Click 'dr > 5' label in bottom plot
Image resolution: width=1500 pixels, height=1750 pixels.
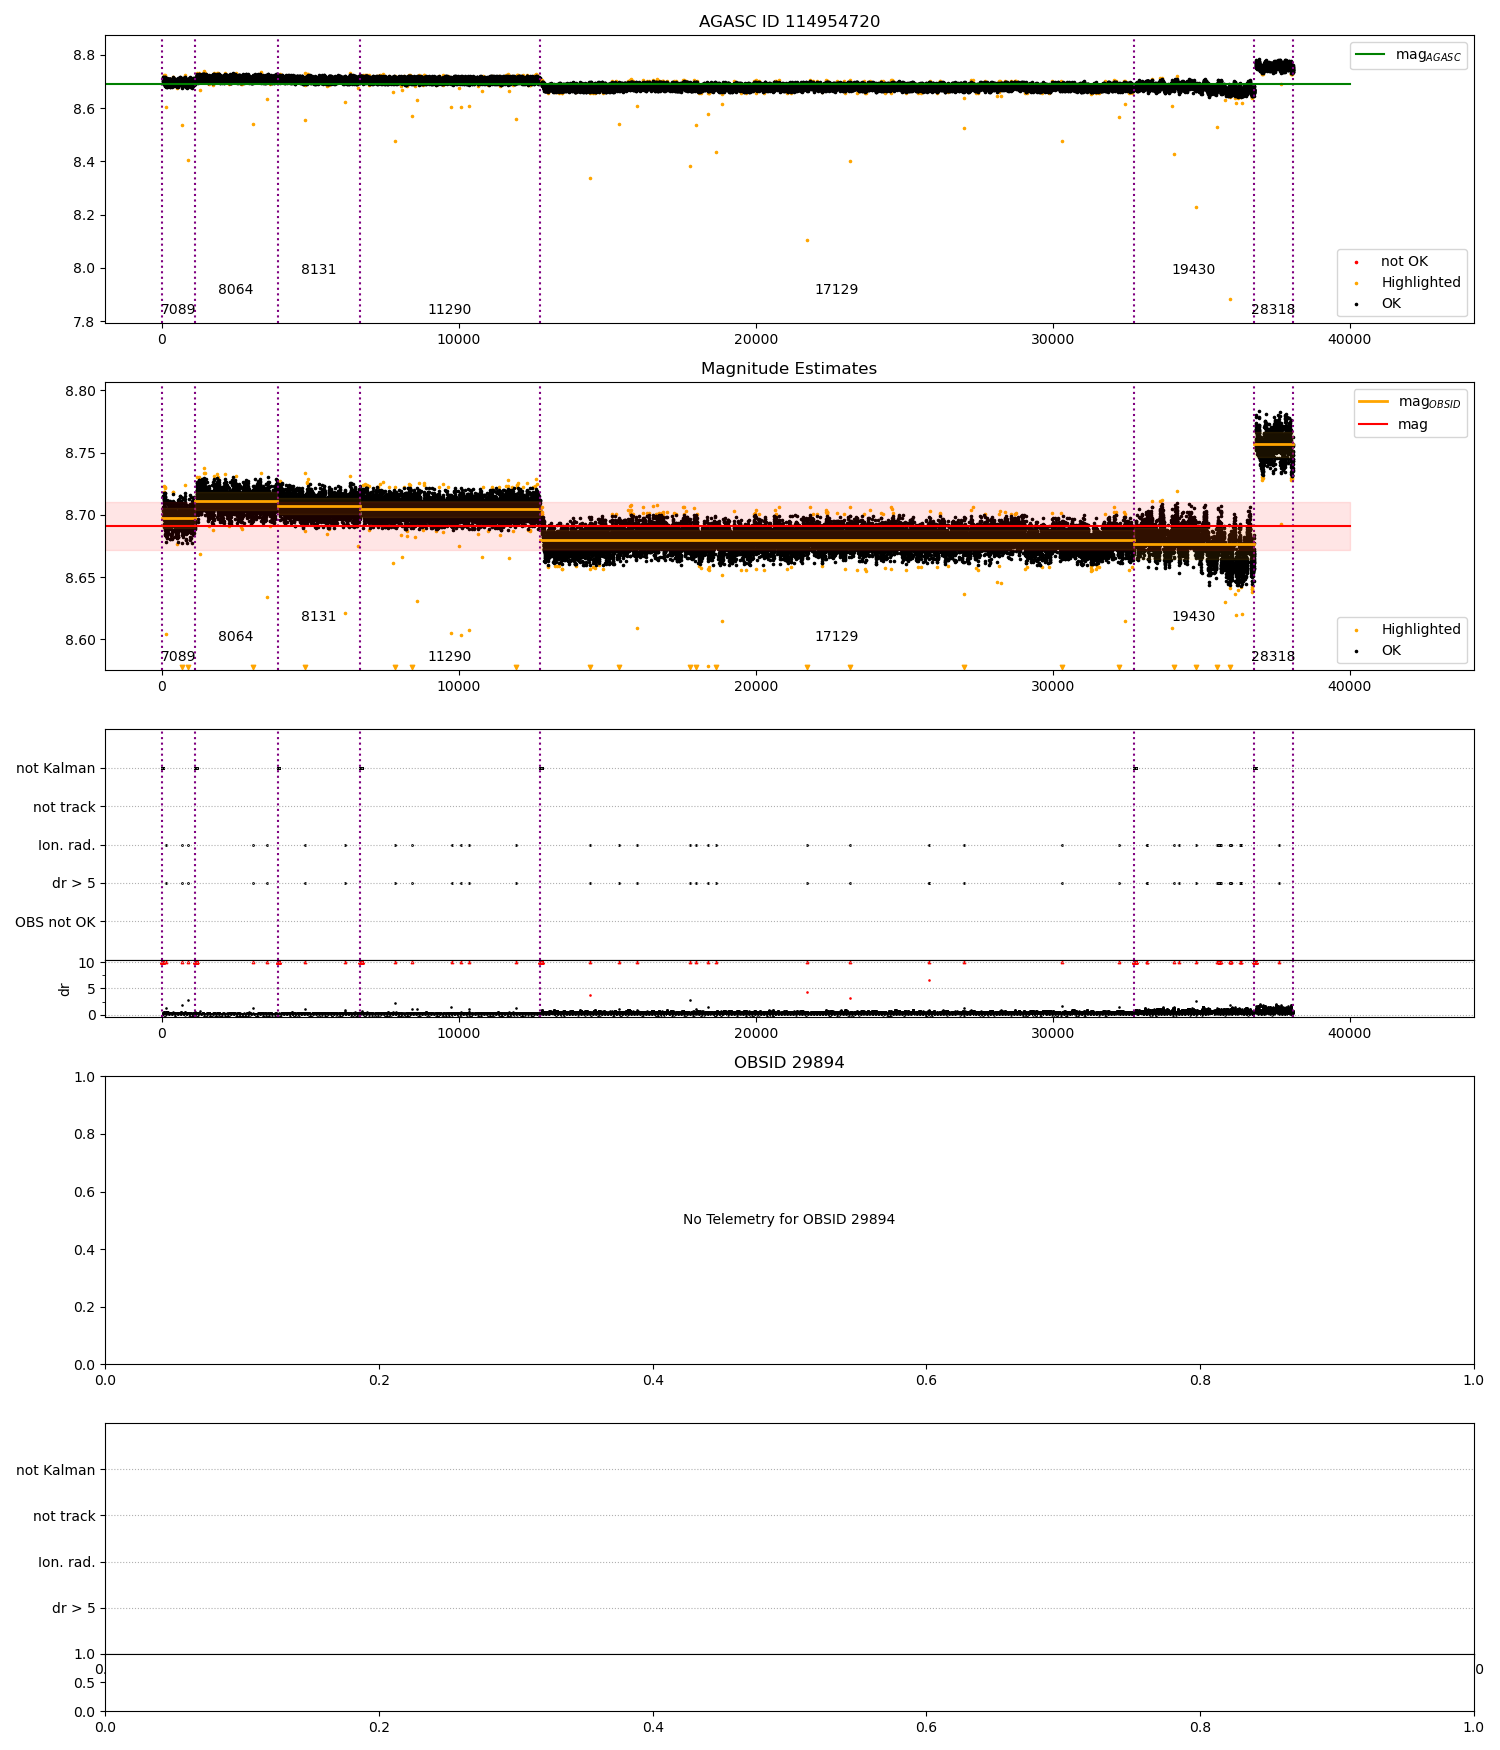[x=74, y=1609]
